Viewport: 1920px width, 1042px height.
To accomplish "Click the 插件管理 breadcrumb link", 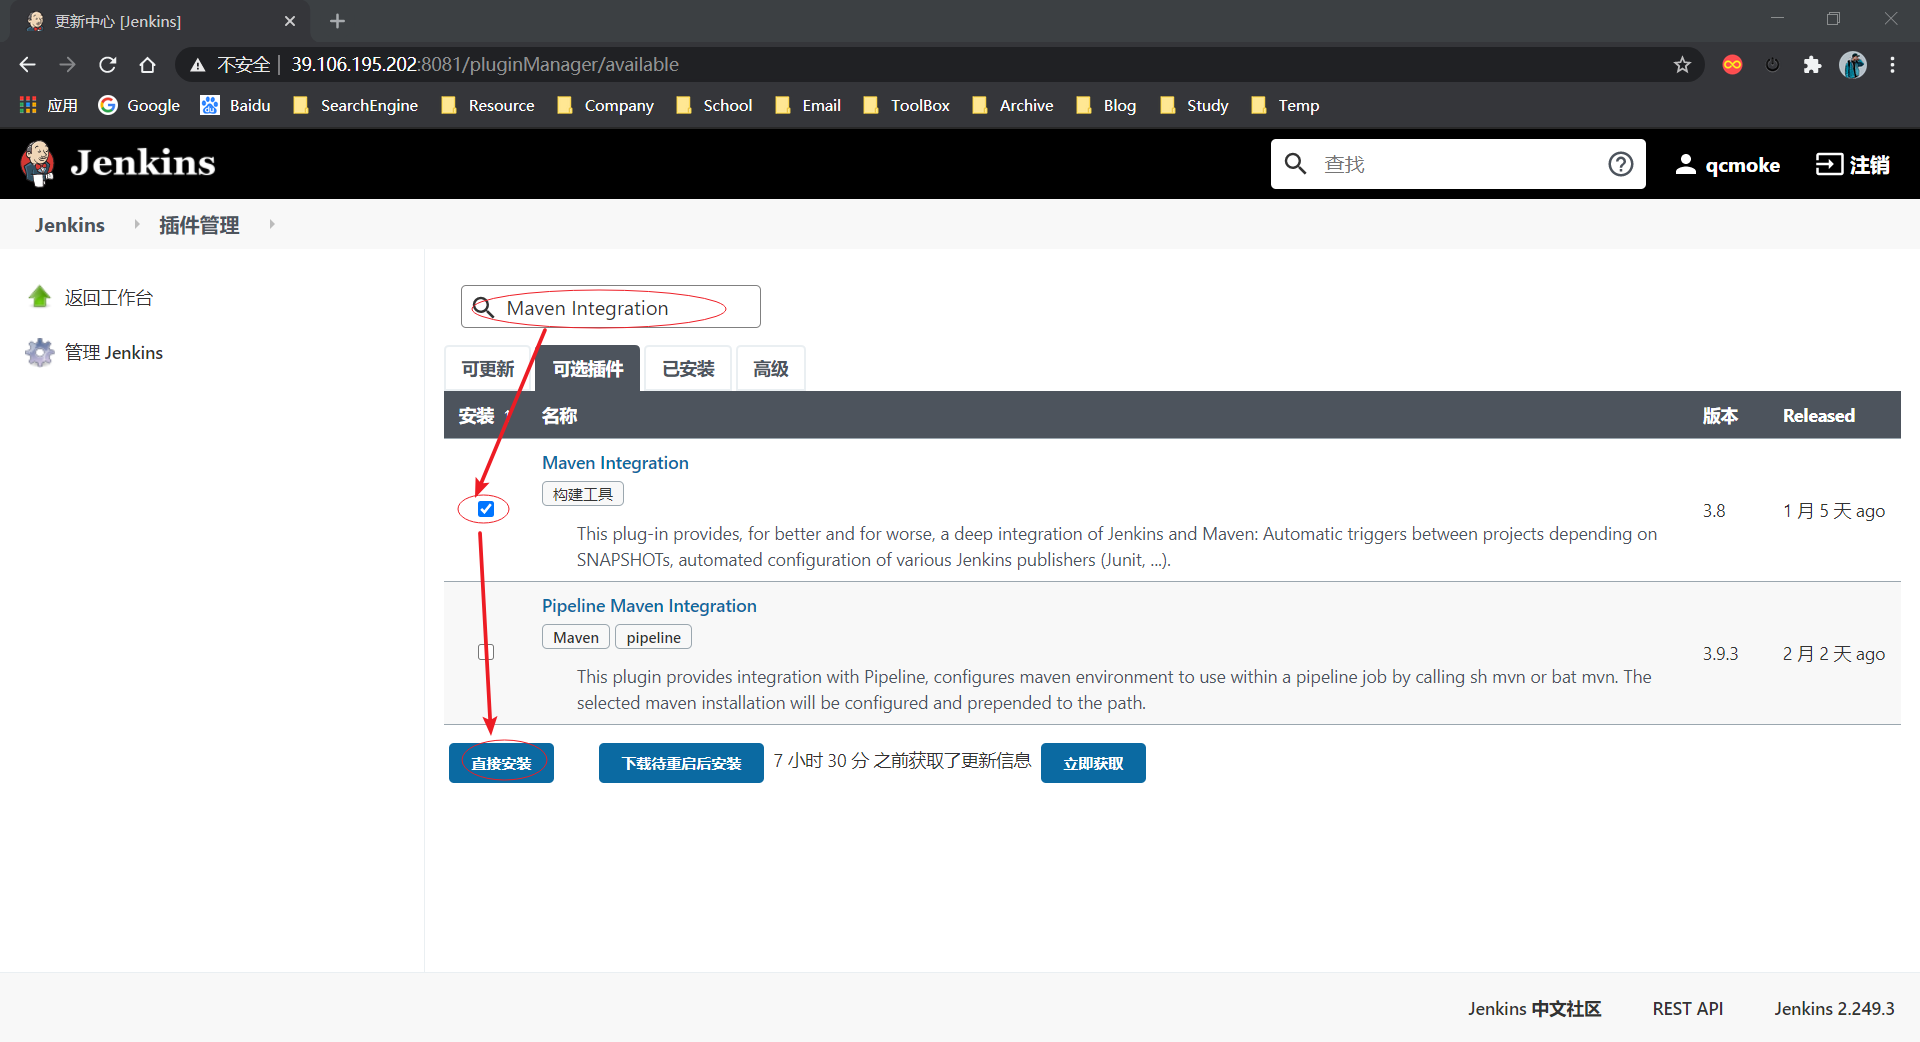I will click(x=199, y=225).
